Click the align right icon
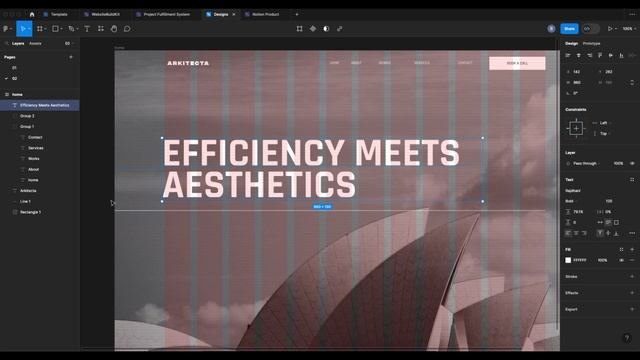The width and height of the screenshot is (640, 360). (589, 55)
